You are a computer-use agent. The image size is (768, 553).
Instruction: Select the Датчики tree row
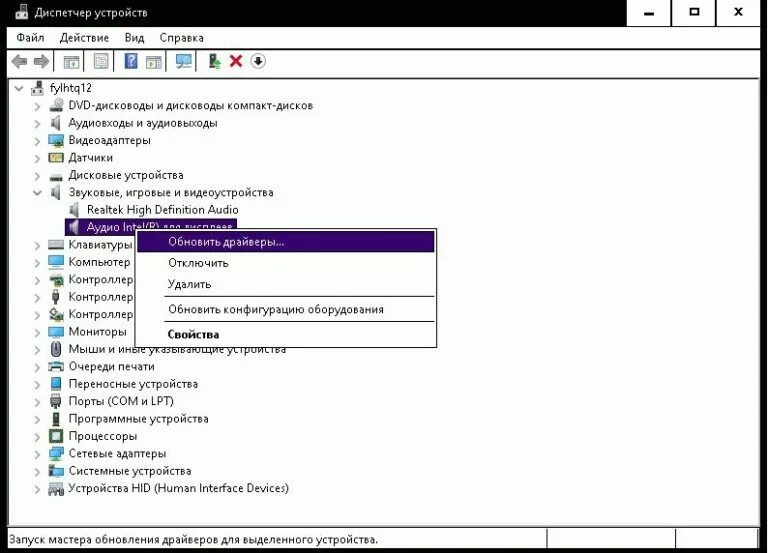(91, 158)
